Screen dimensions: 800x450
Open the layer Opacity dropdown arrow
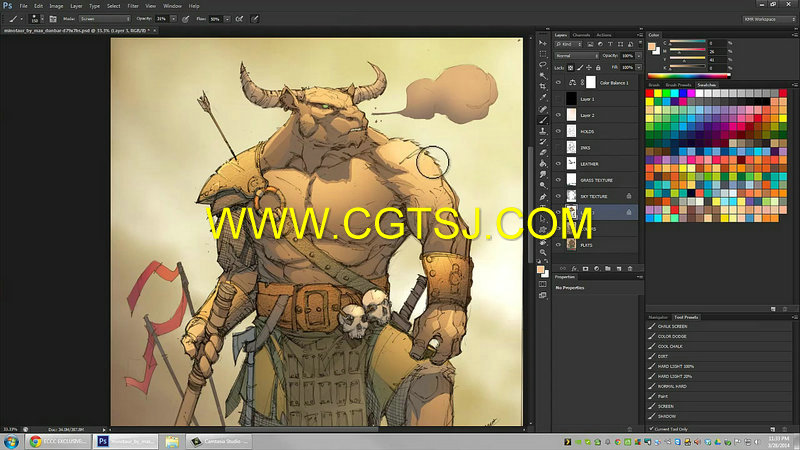coord(638,56)
